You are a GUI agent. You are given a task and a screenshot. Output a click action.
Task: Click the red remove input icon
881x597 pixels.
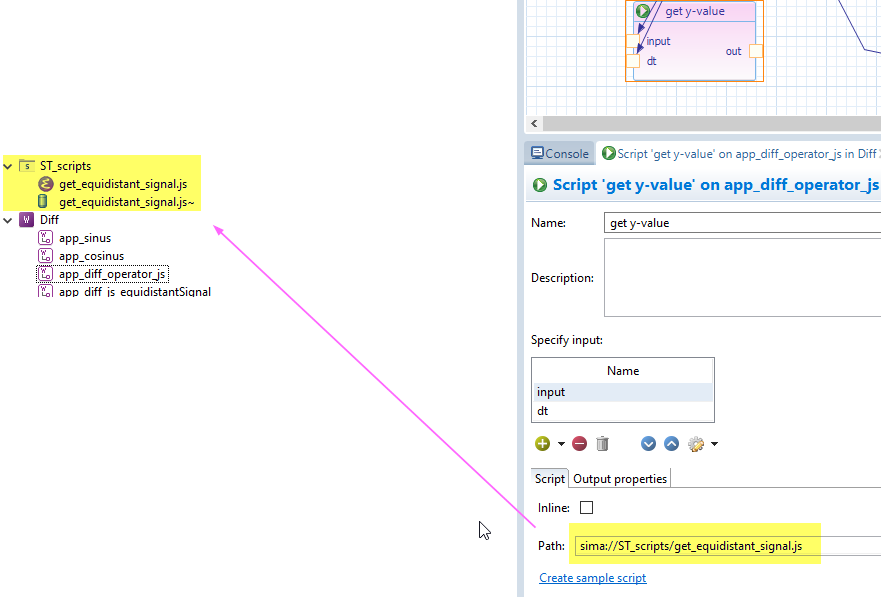(580, 444)
